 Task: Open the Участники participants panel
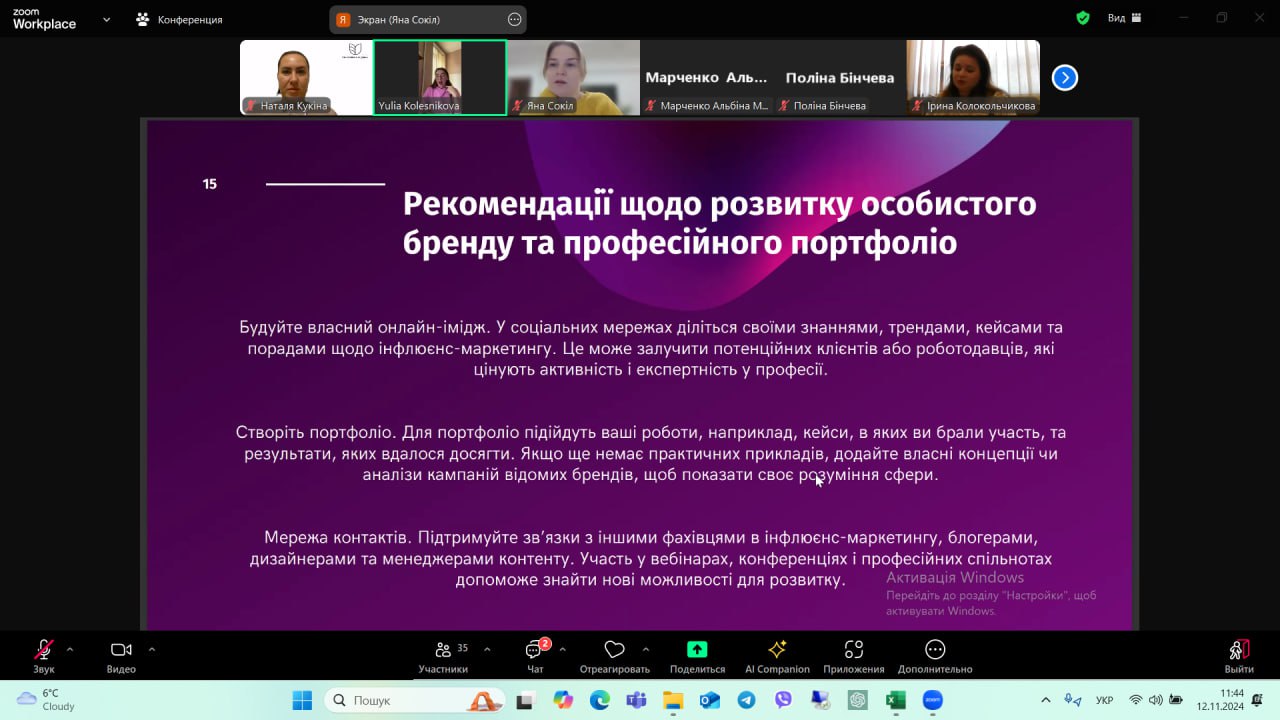[x=443, y=651]
